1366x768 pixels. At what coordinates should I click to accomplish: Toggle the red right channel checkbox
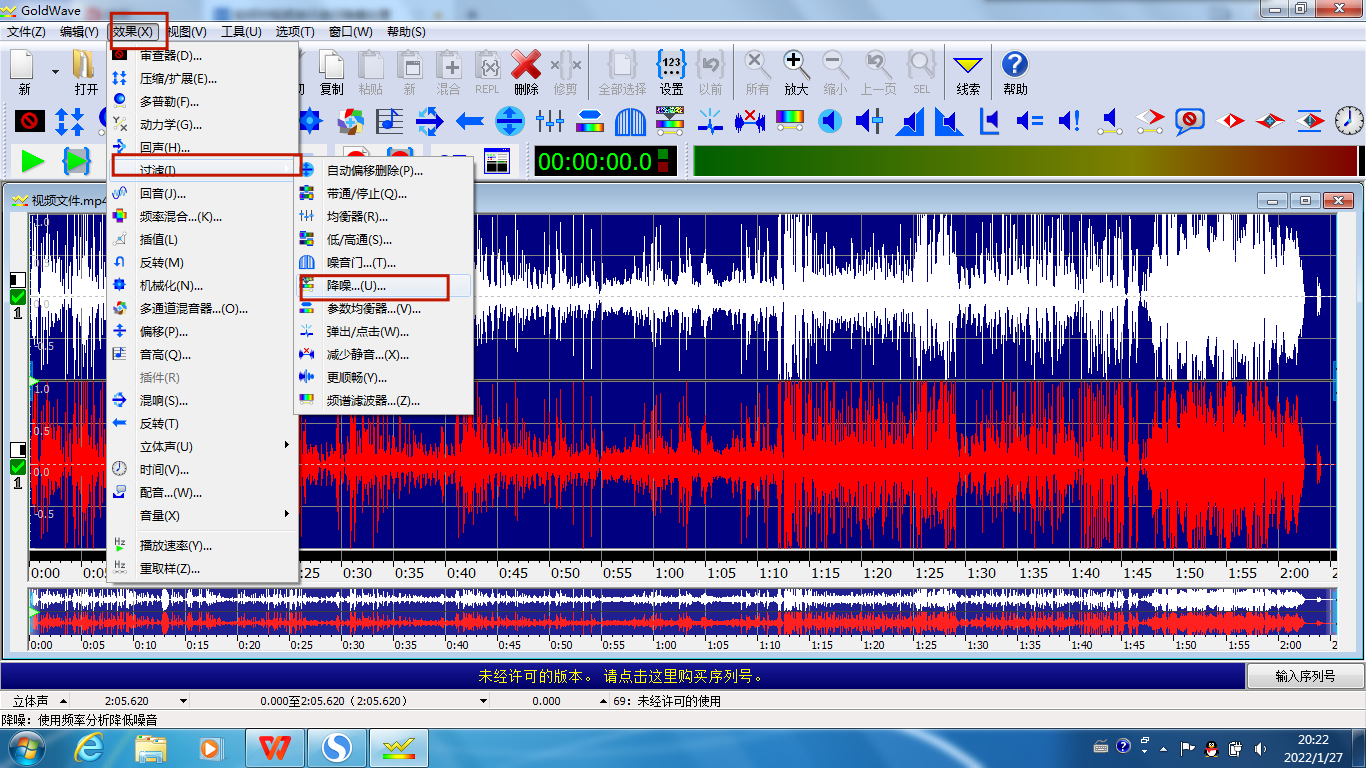click(x=18, y=467)
